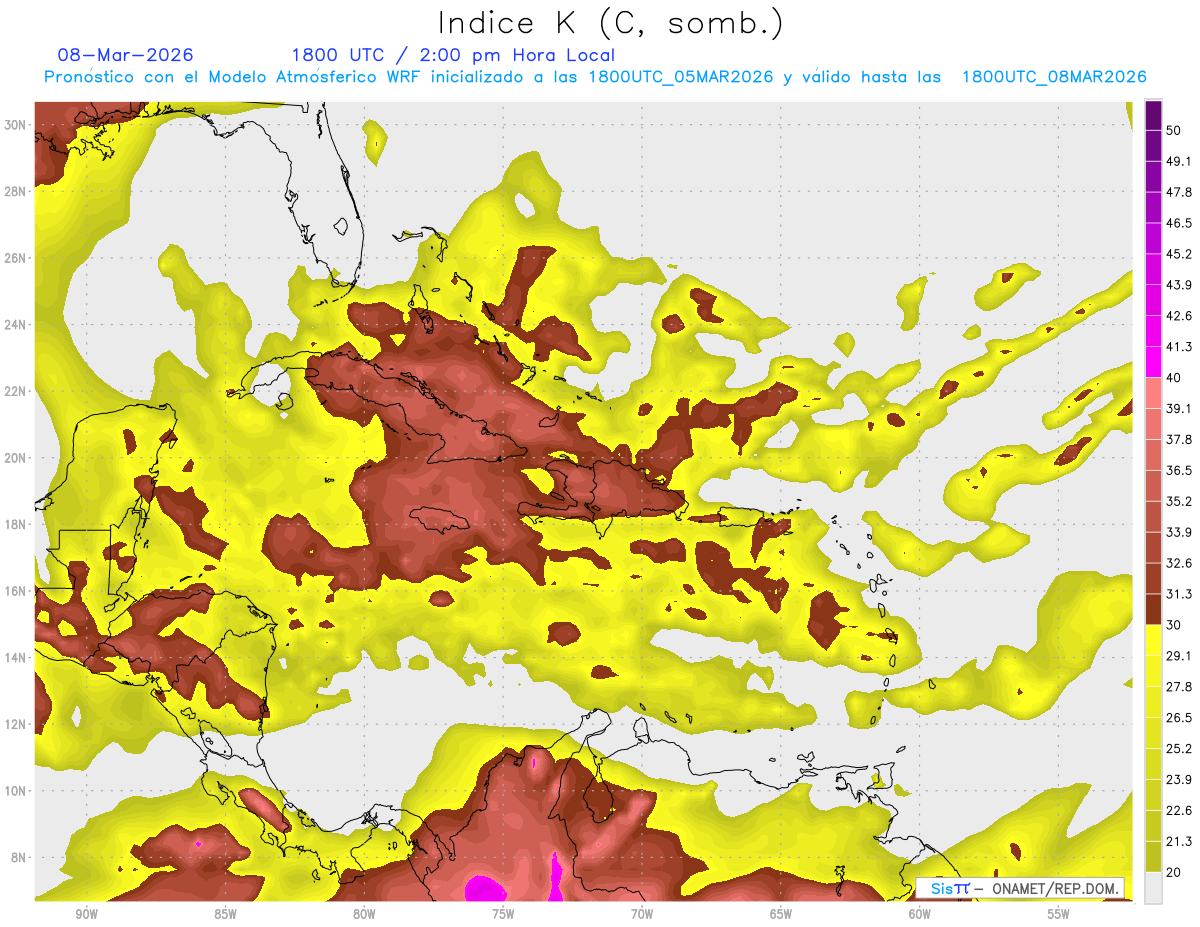Click legend value "49.1"
The width and height of the screenshot is (1200, 927).
click(x=1179, y=161)
